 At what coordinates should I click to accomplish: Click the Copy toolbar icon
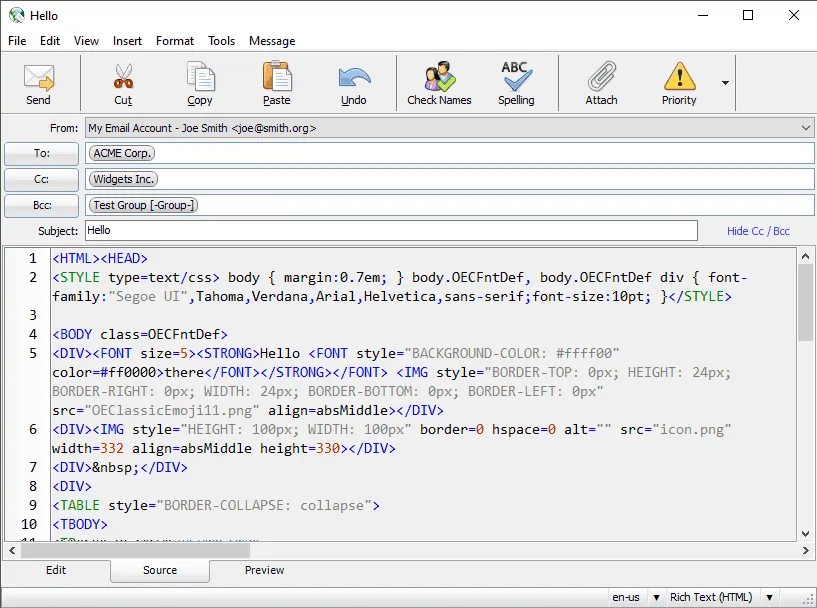click(x=200, y=83)
